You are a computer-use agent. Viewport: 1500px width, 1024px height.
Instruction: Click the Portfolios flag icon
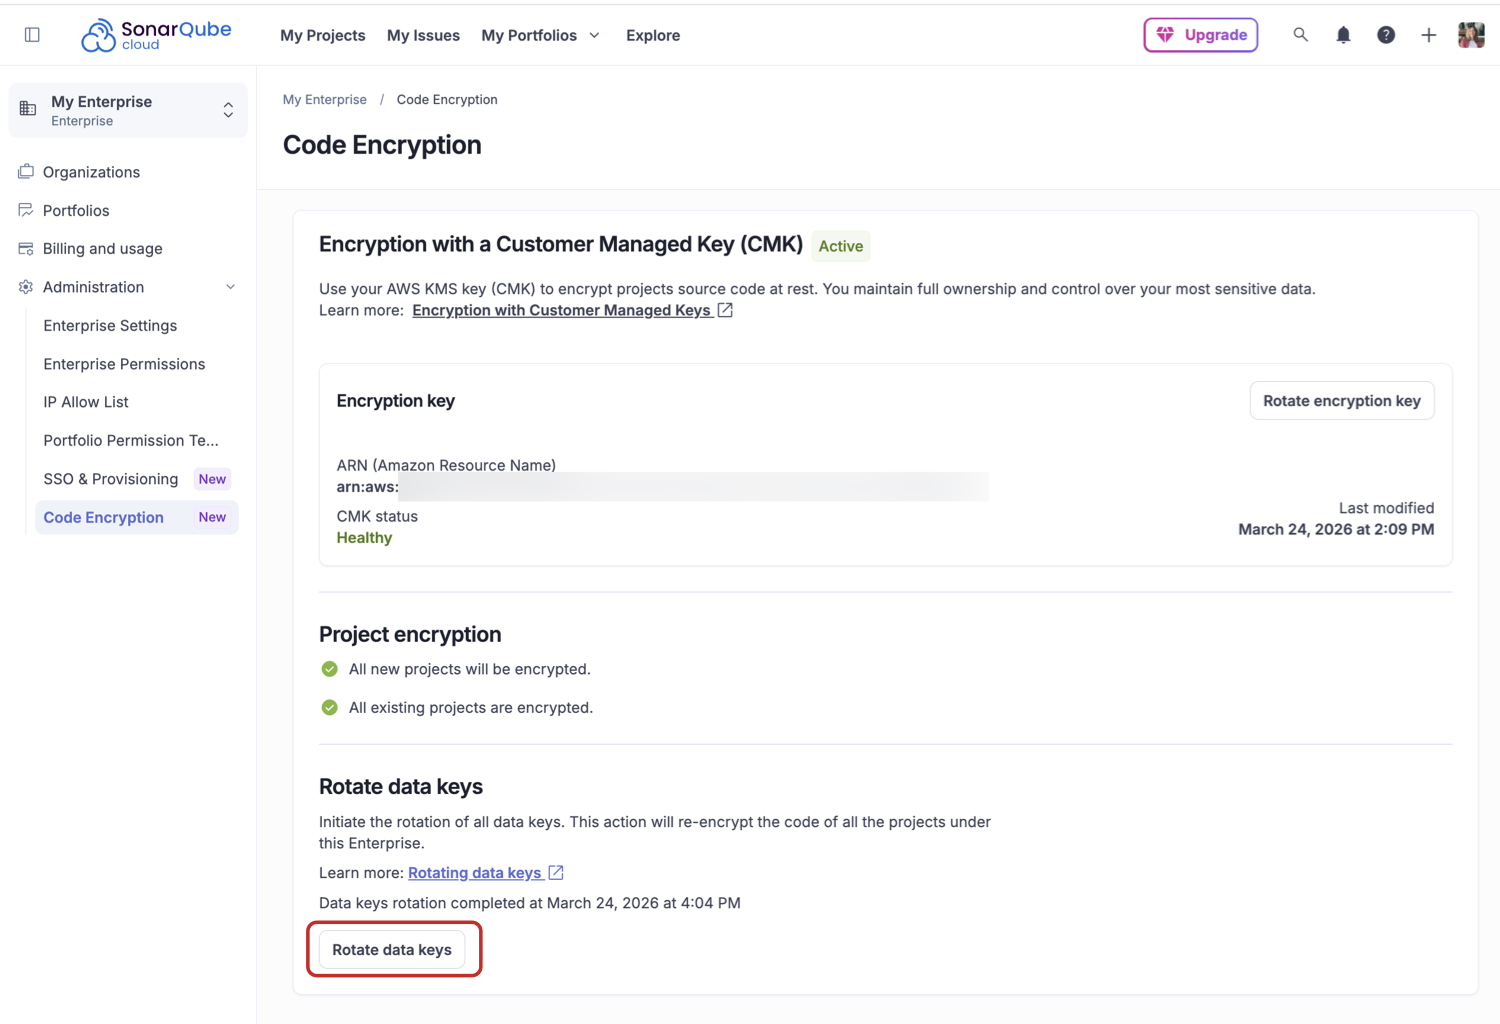26,210
